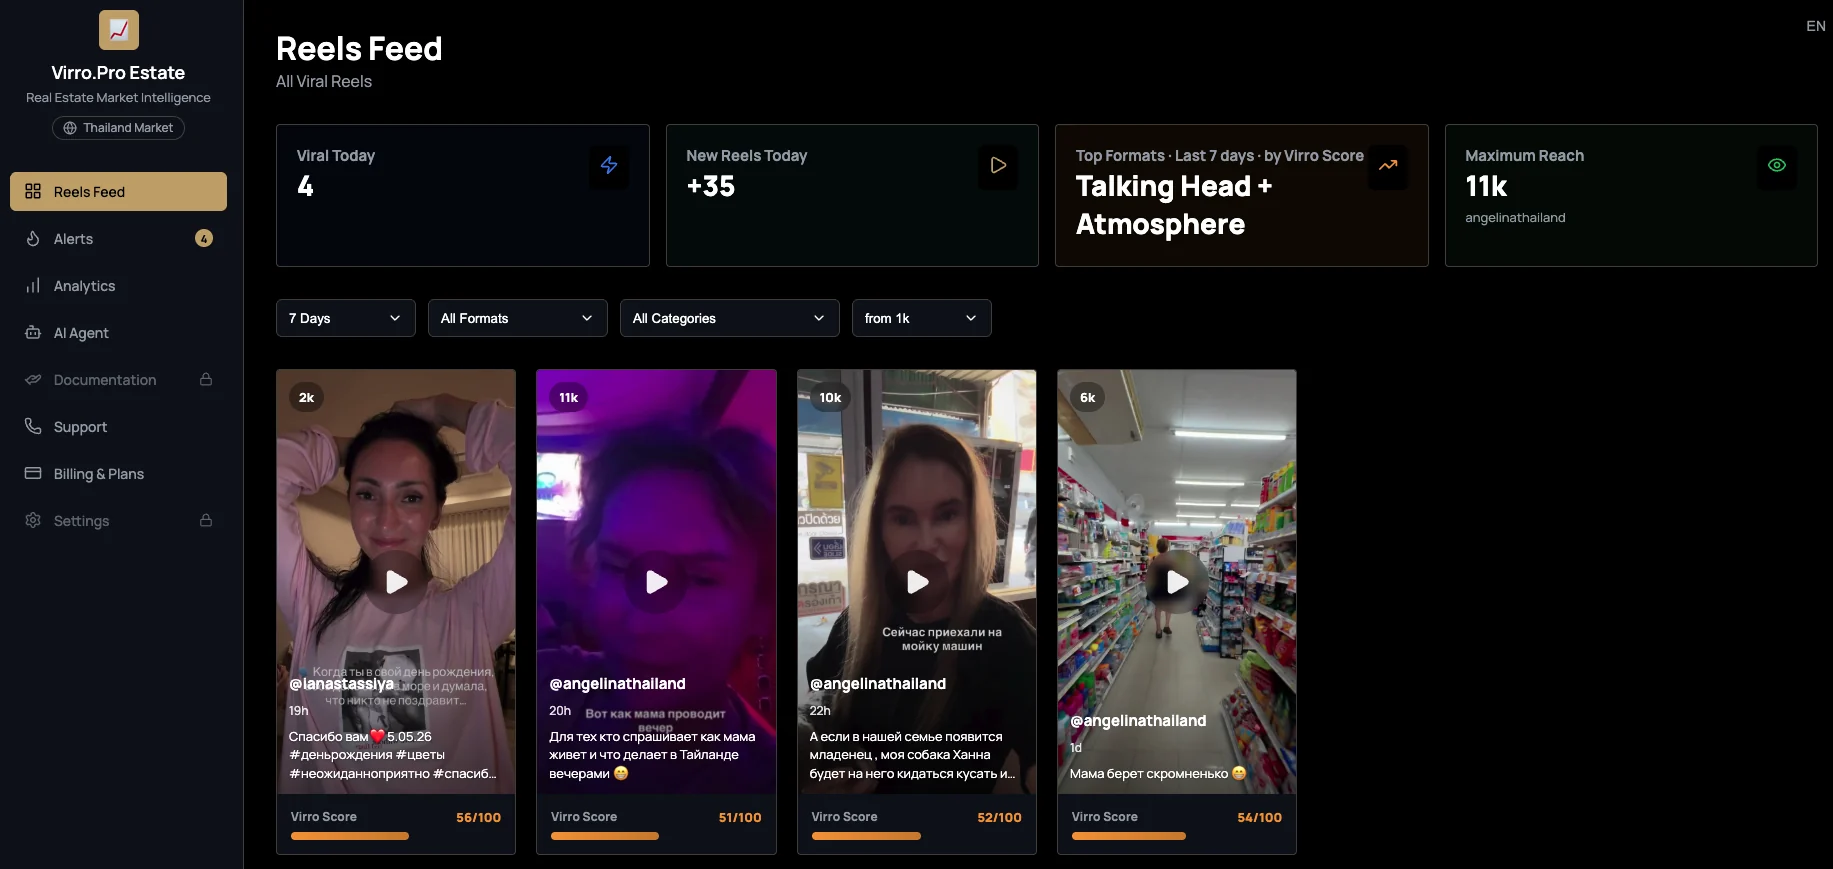Click the 52/100 score value
The image size is (1833, 869).
[x=999, y=817]
